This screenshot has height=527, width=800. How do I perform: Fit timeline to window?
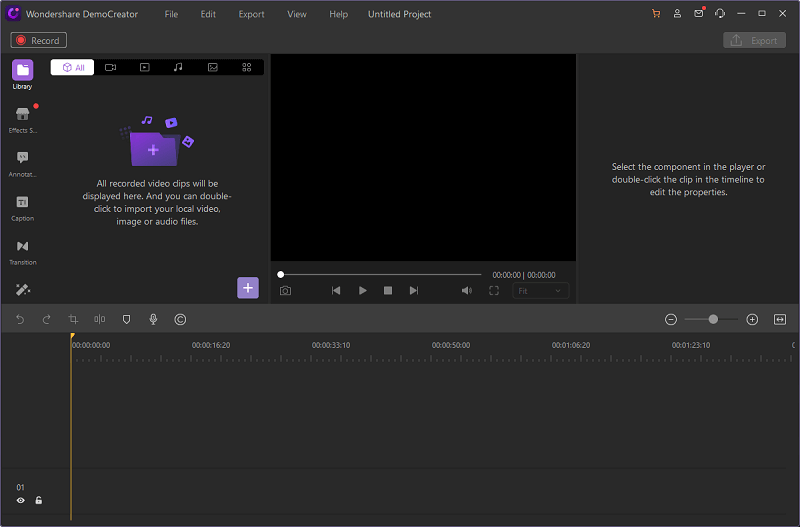pos(780,319)
